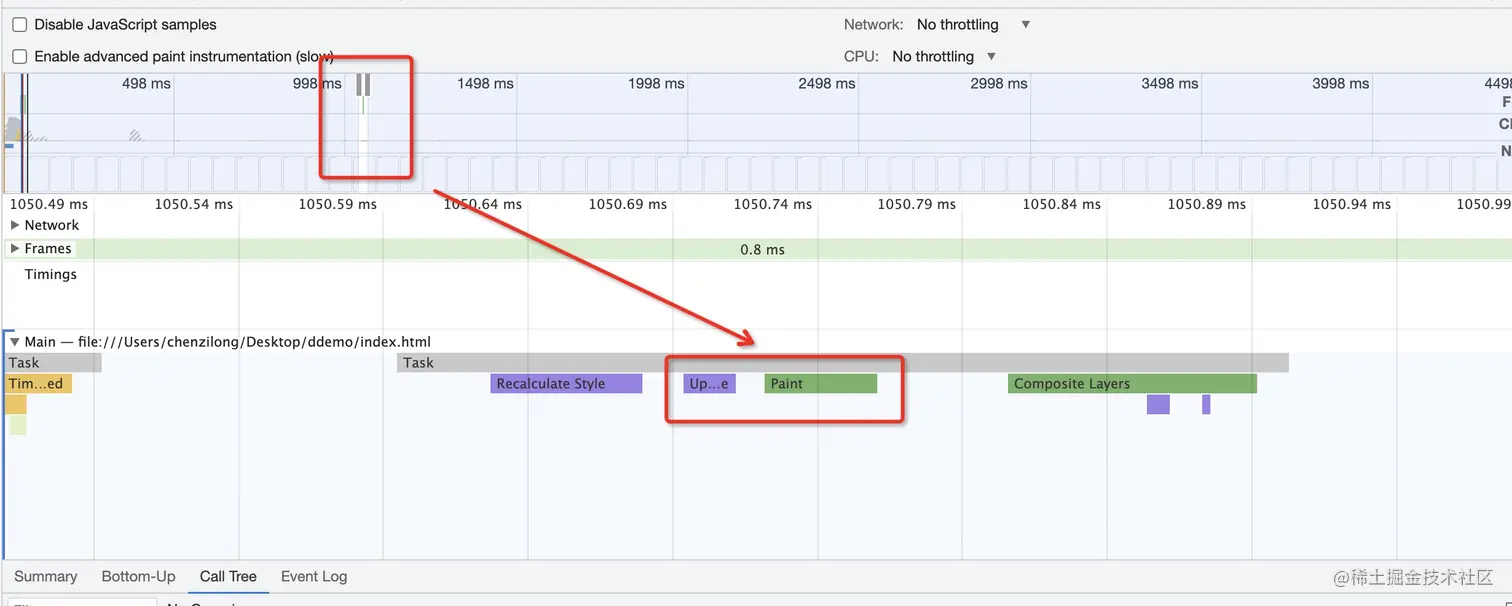Click the 3498 ms overview marker
1512x606 pixels.
point(1169,84)
